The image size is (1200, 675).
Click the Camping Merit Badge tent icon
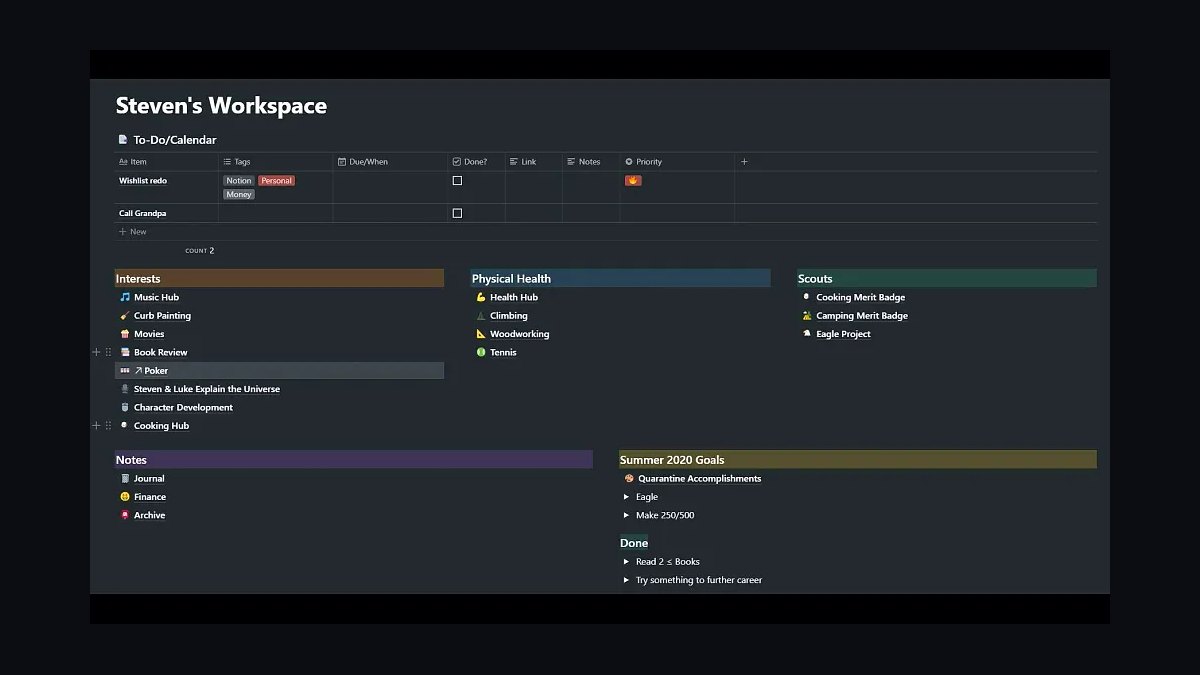[x=807, y=316]
